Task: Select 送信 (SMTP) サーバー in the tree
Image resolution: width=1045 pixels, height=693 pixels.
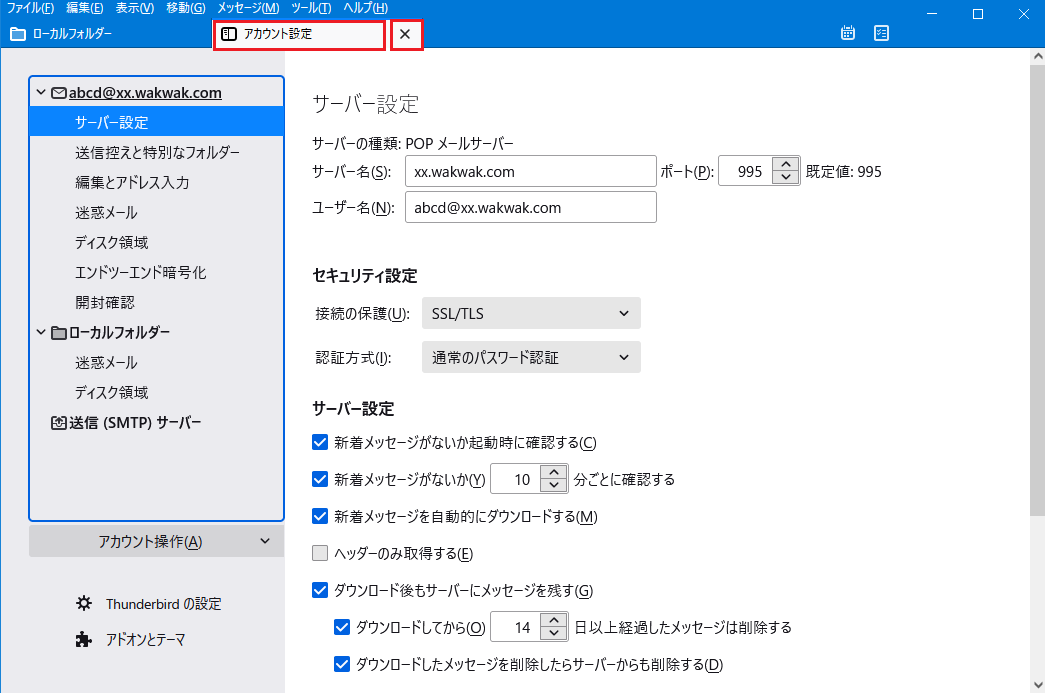Action: (157, 422)
